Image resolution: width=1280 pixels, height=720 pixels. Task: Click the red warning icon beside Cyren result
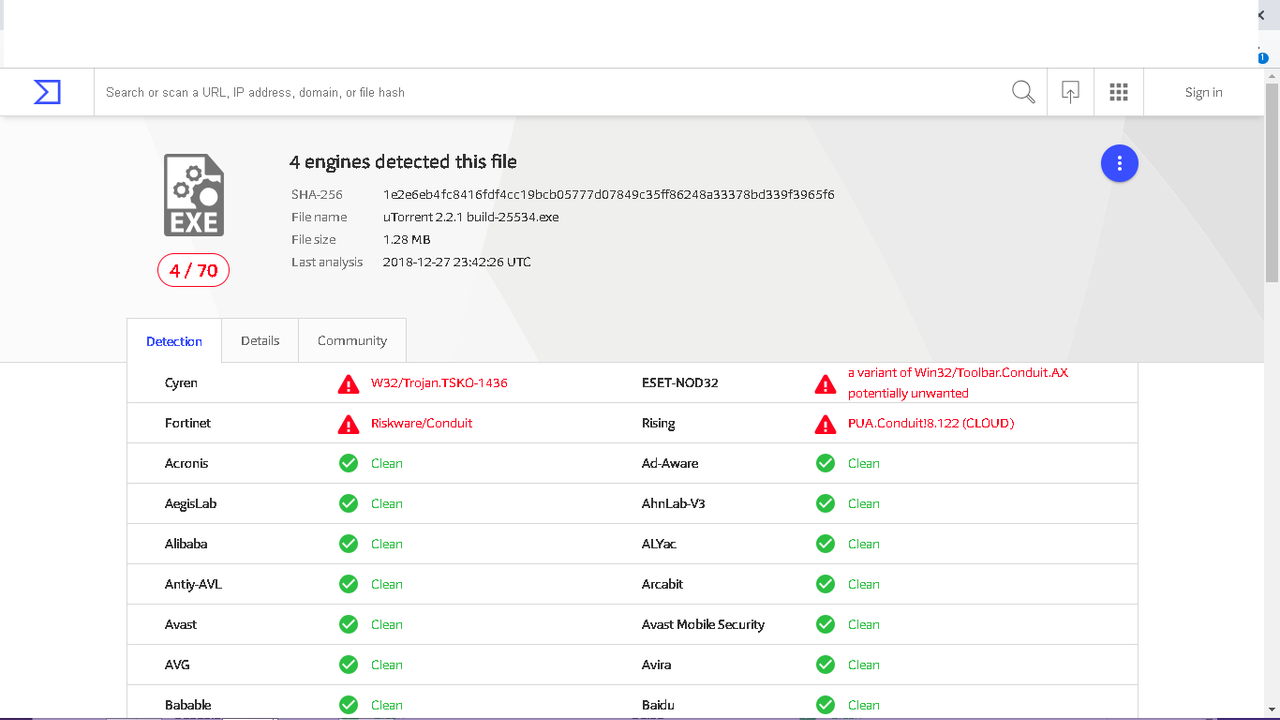tap(348, 384)
